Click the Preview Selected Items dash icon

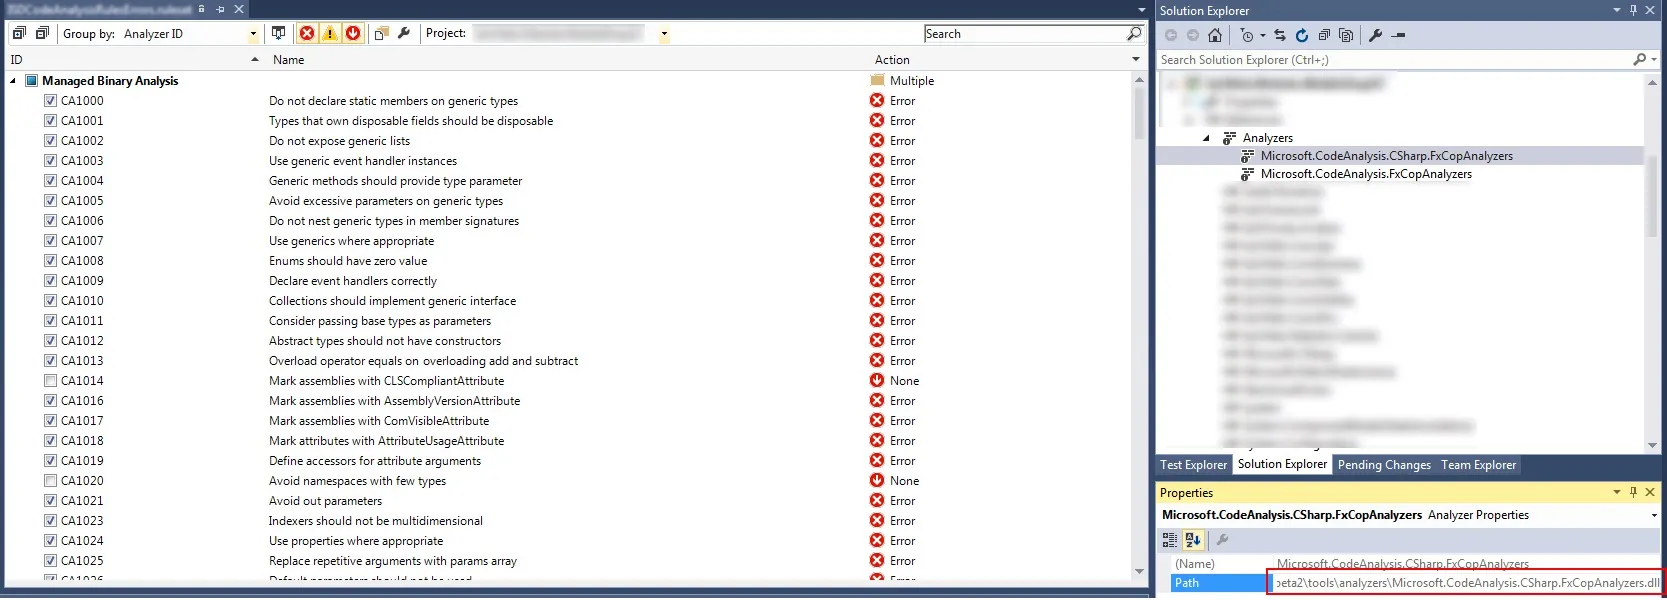(x=1399, y=35)
